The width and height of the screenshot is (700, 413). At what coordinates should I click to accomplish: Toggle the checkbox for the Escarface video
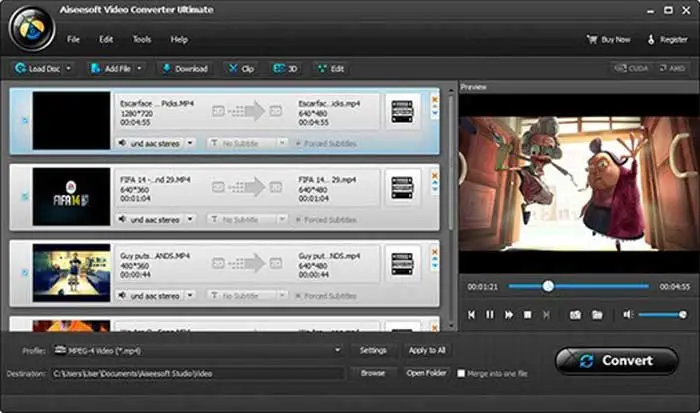click(25, 120)
